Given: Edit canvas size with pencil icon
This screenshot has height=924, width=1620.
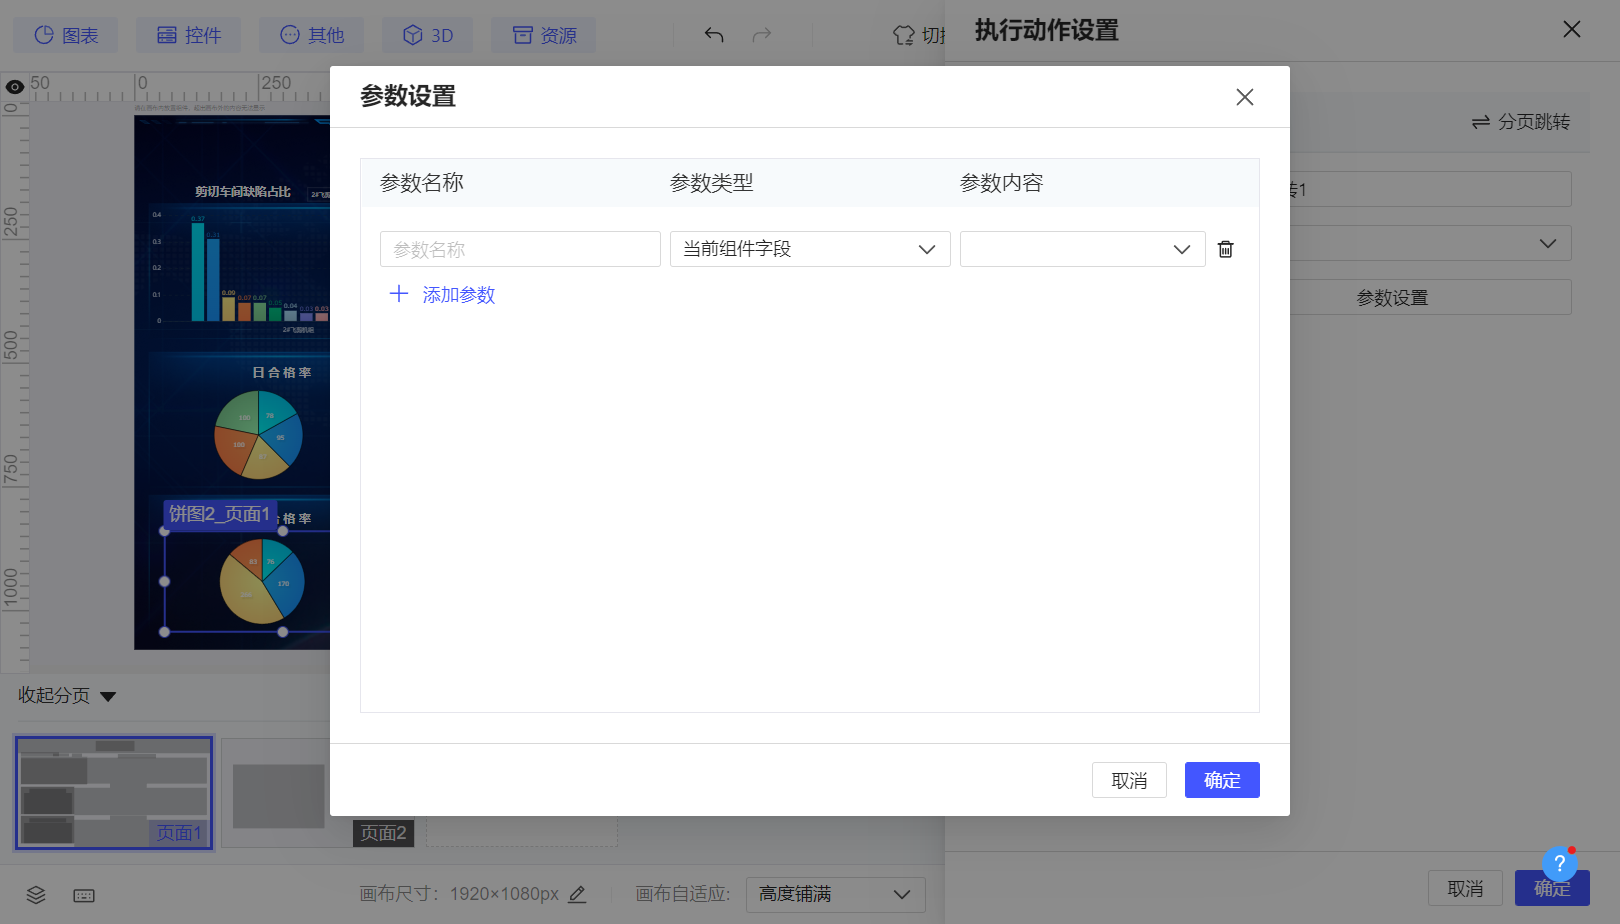Looking at the screenshot, I should click(x=577, y=894).
